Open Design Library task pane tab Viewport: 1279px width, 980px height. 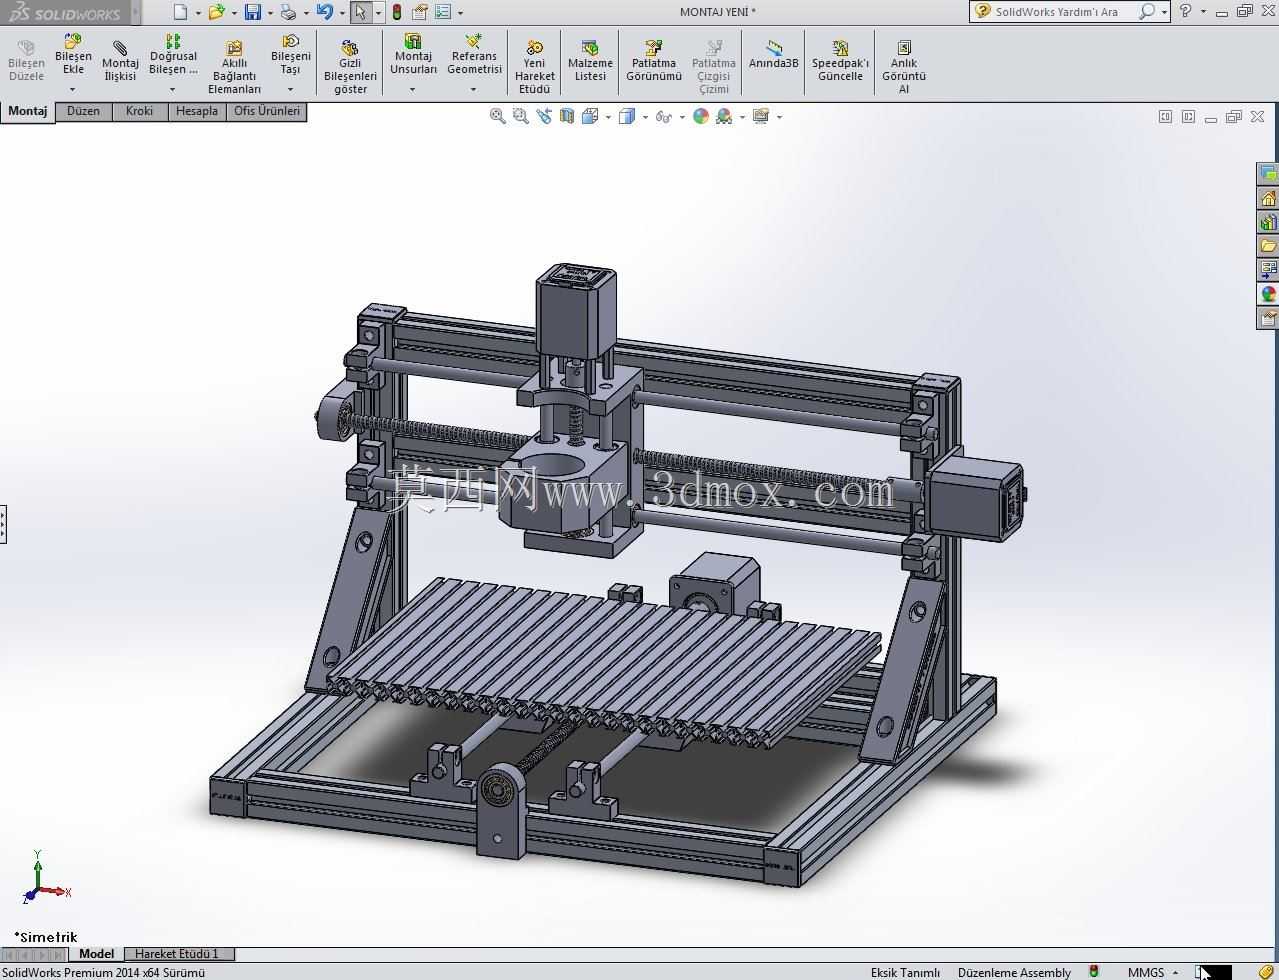coord(1268,222)
